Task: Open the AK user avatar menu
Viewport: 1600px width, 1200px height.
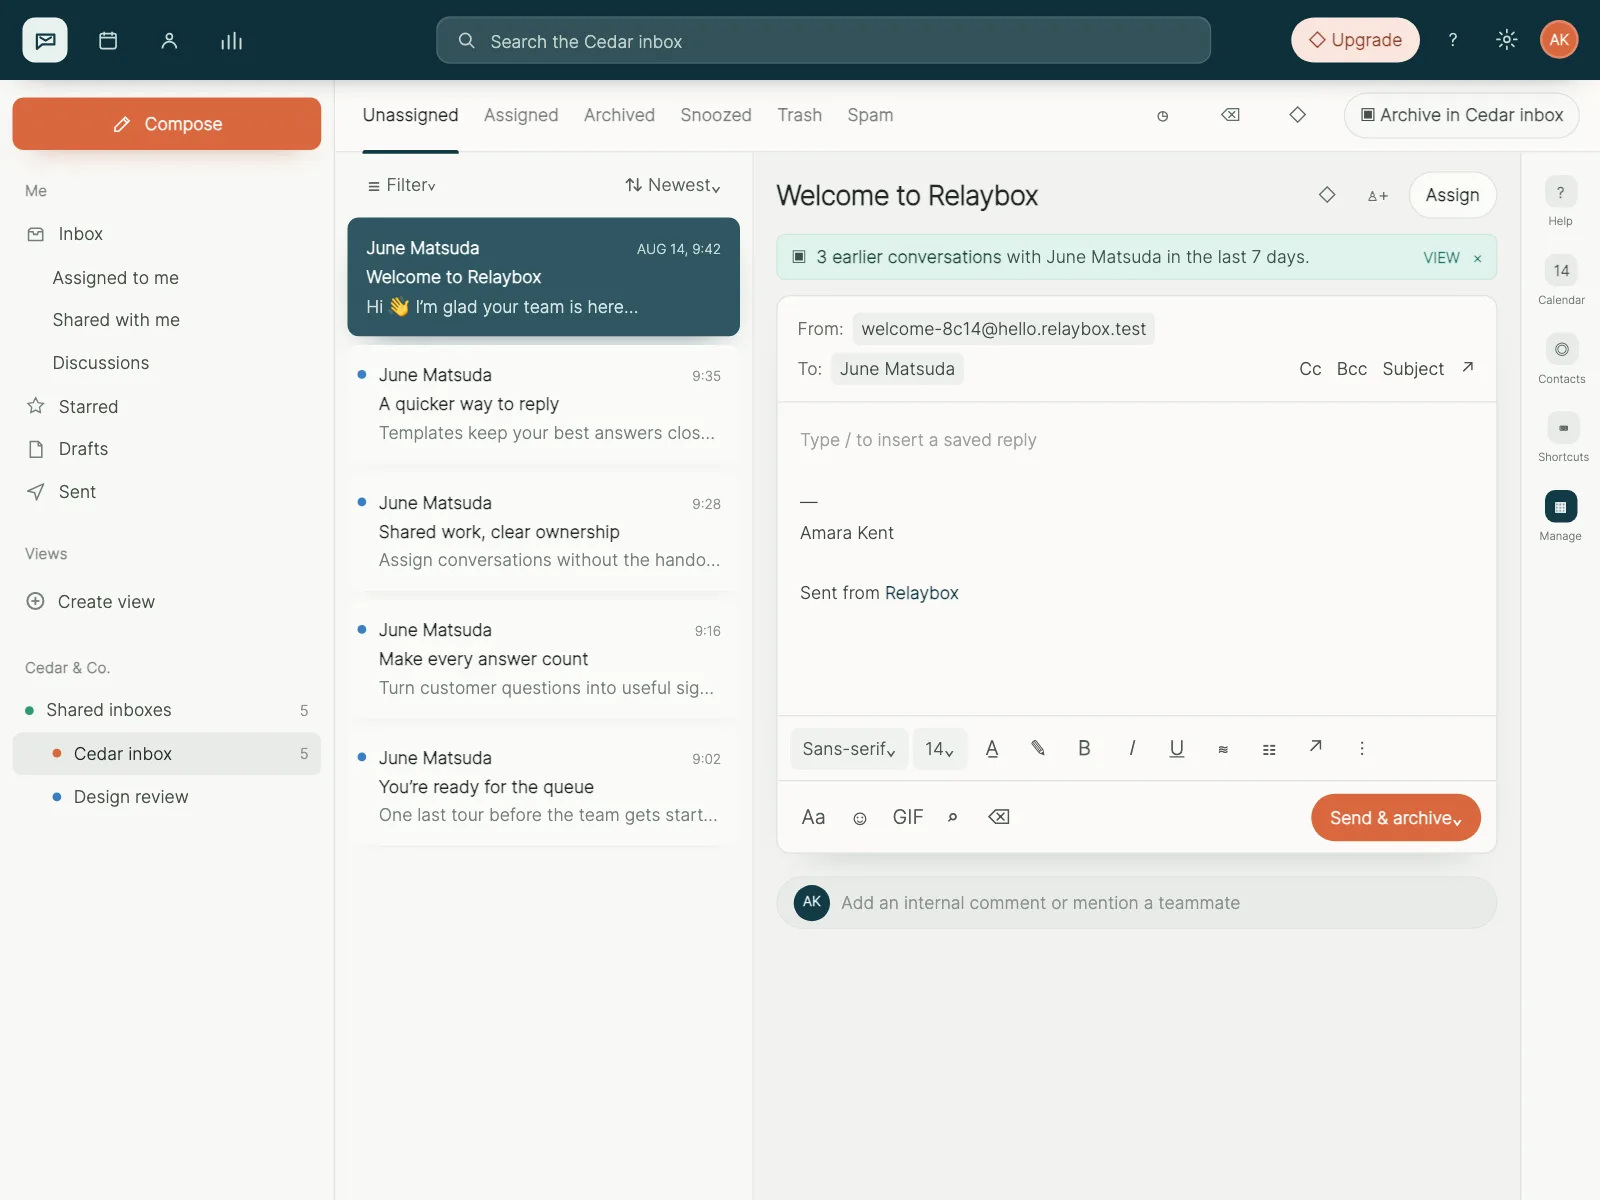Action: click(1559, 40)
